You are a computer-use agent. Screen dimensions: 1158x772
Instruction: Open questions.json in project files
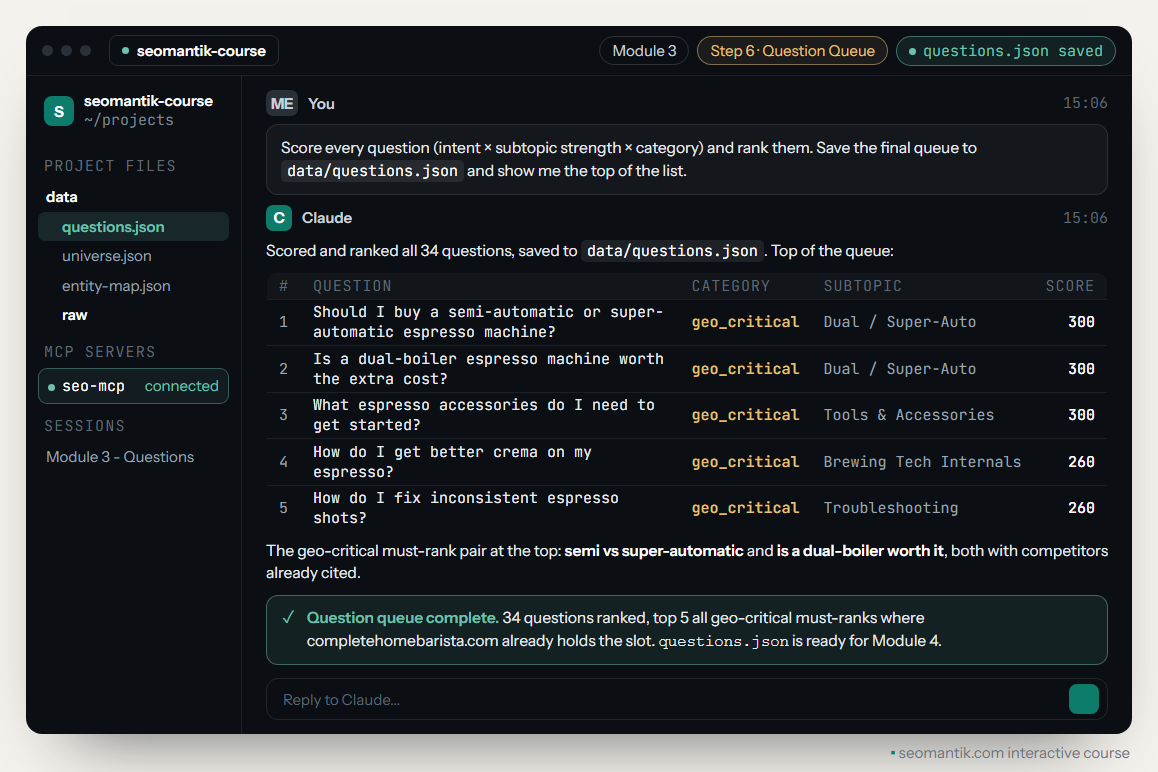click(x=134, y=227)
